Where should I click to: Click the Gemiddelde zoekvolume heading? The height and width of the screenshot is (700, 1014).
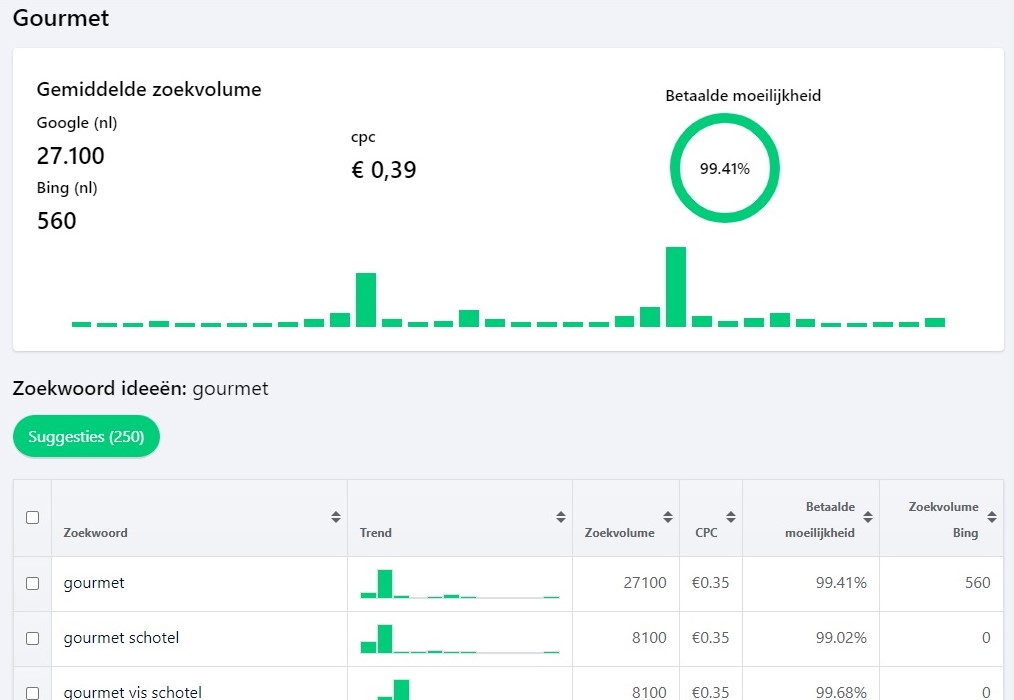coord(149,89)
